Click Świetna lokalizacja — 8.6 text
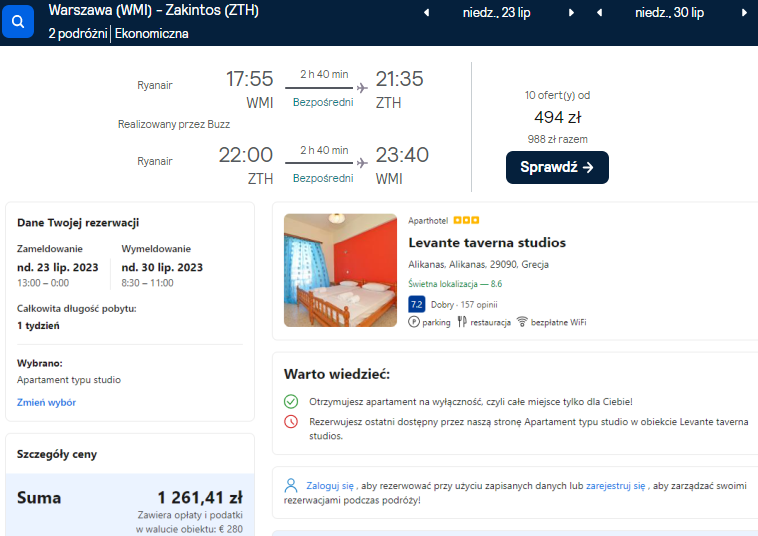The width and height of the screenshot is (758, 536). pos(455,284)
